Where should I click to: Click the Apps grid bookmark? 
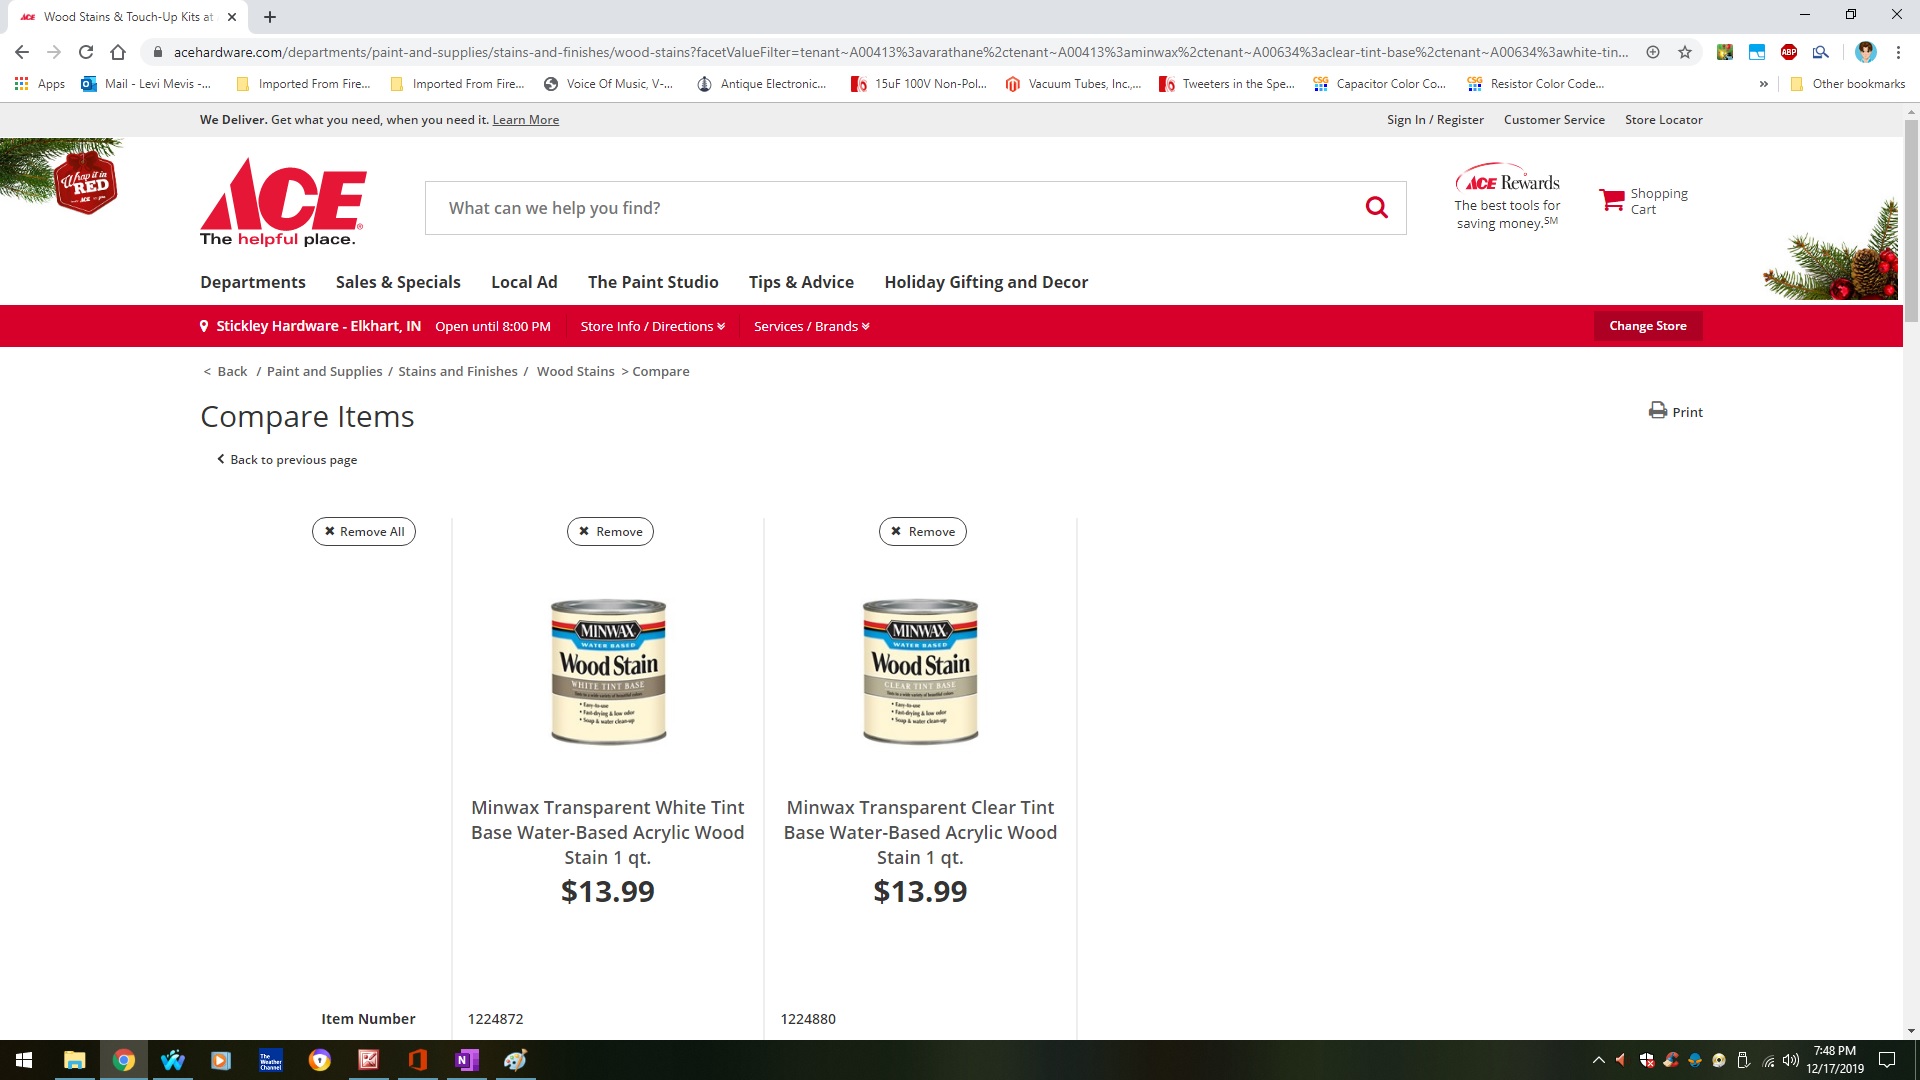[x=40, y=84]
